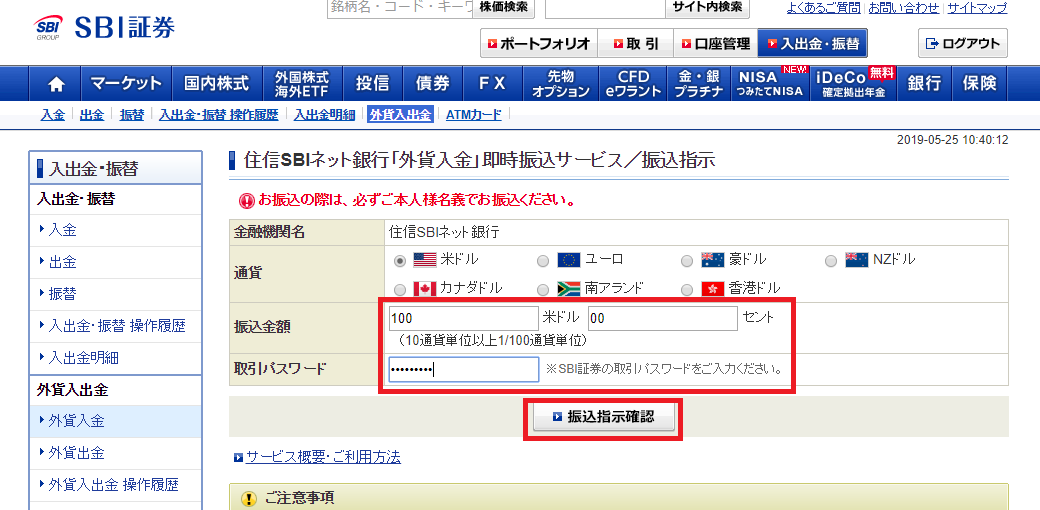Click the EU flag icon for ユーロ
This screenshot has height=510, width=1040.
click(x=568, y=260)
